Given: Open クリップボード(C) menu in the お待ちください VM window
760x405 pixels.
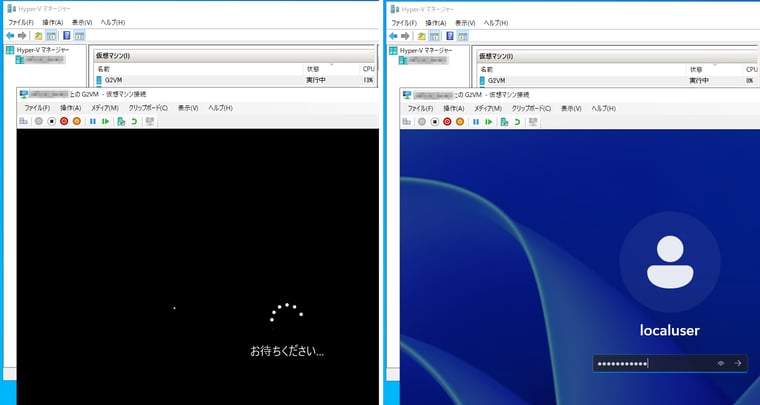Looking at the screenshot, I should click(x=148, y=108).
